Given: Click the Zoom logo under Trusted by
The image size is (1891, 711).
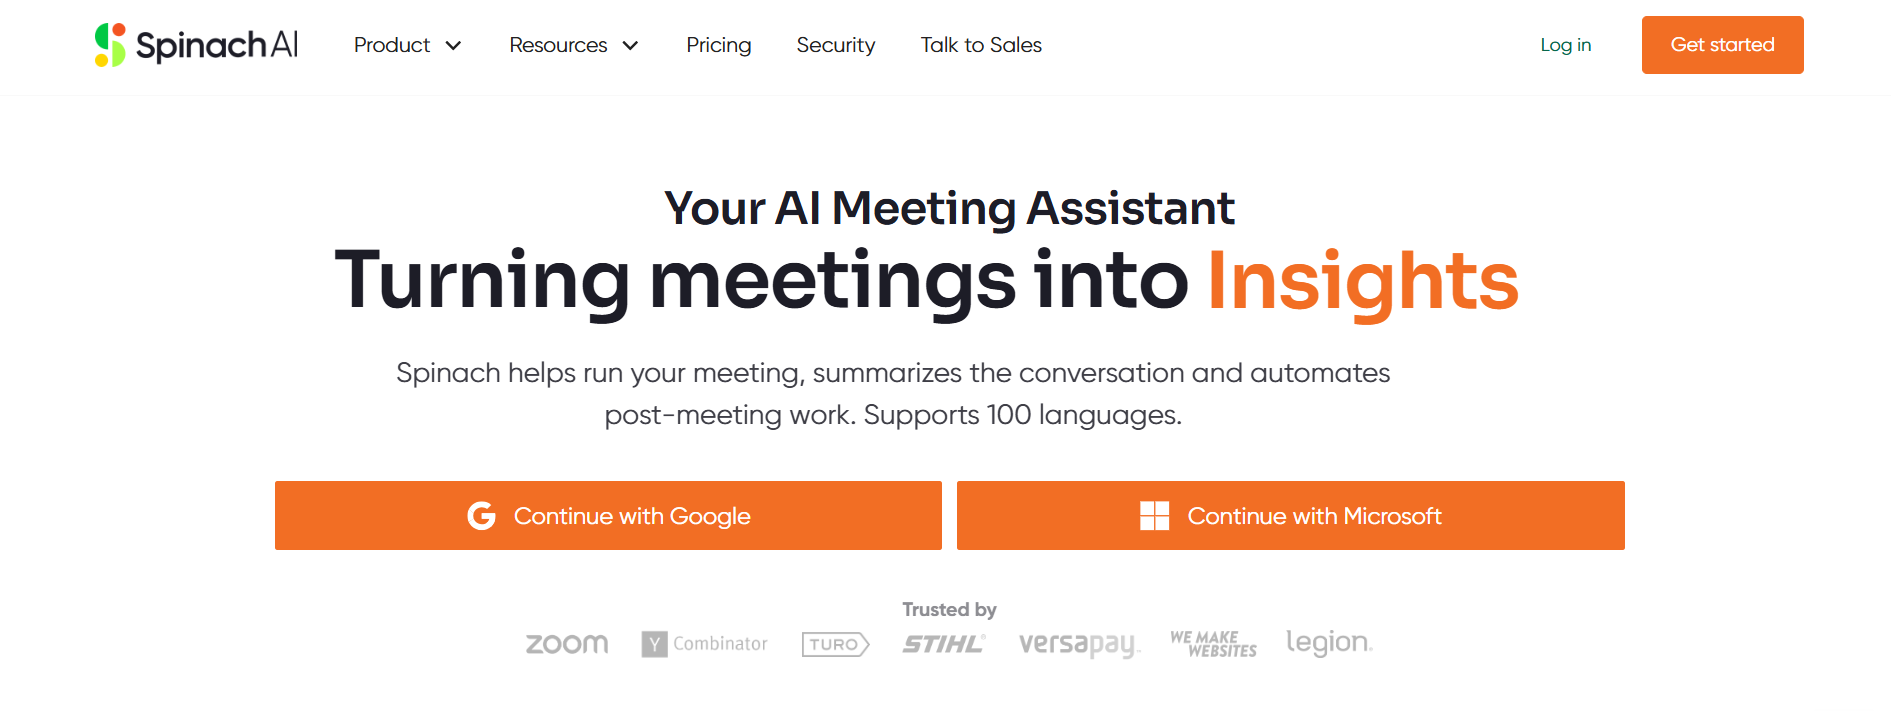Looking at the screenshot, I should [567, 644].
